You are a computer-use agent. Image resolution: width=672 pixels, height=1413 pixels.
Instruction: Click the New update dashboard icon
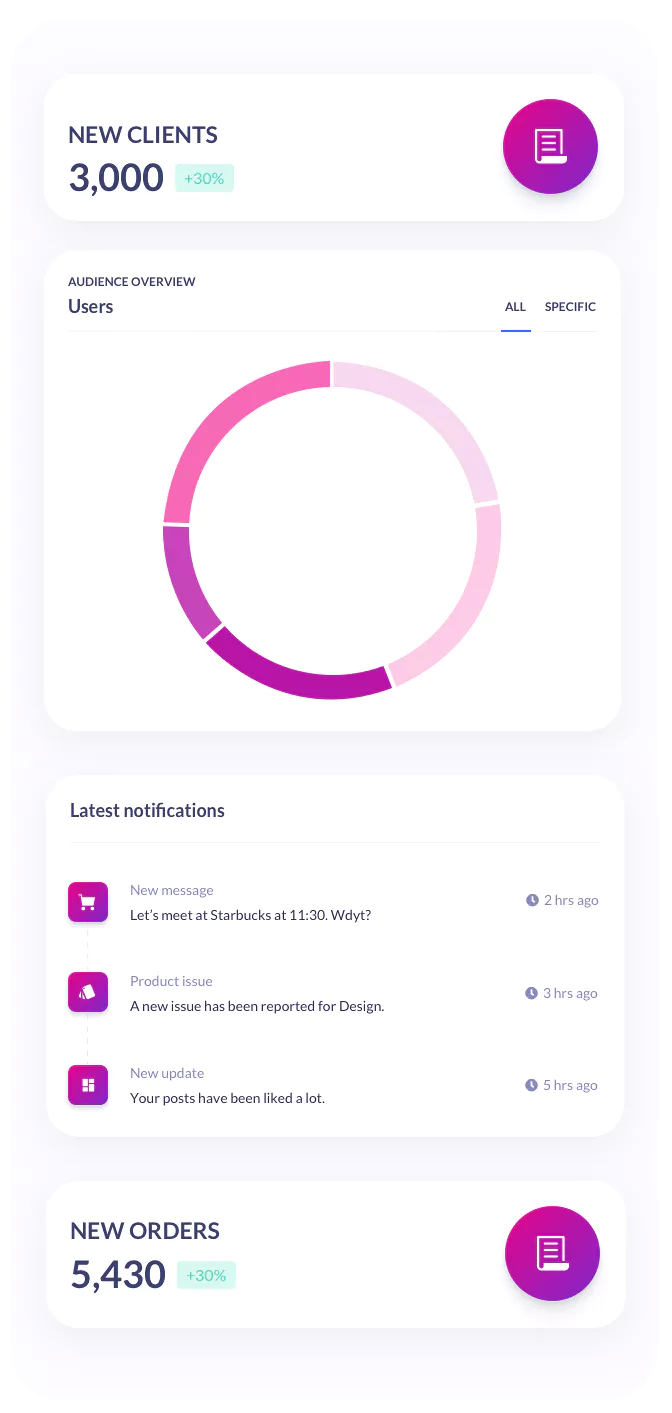(88, 1085)
